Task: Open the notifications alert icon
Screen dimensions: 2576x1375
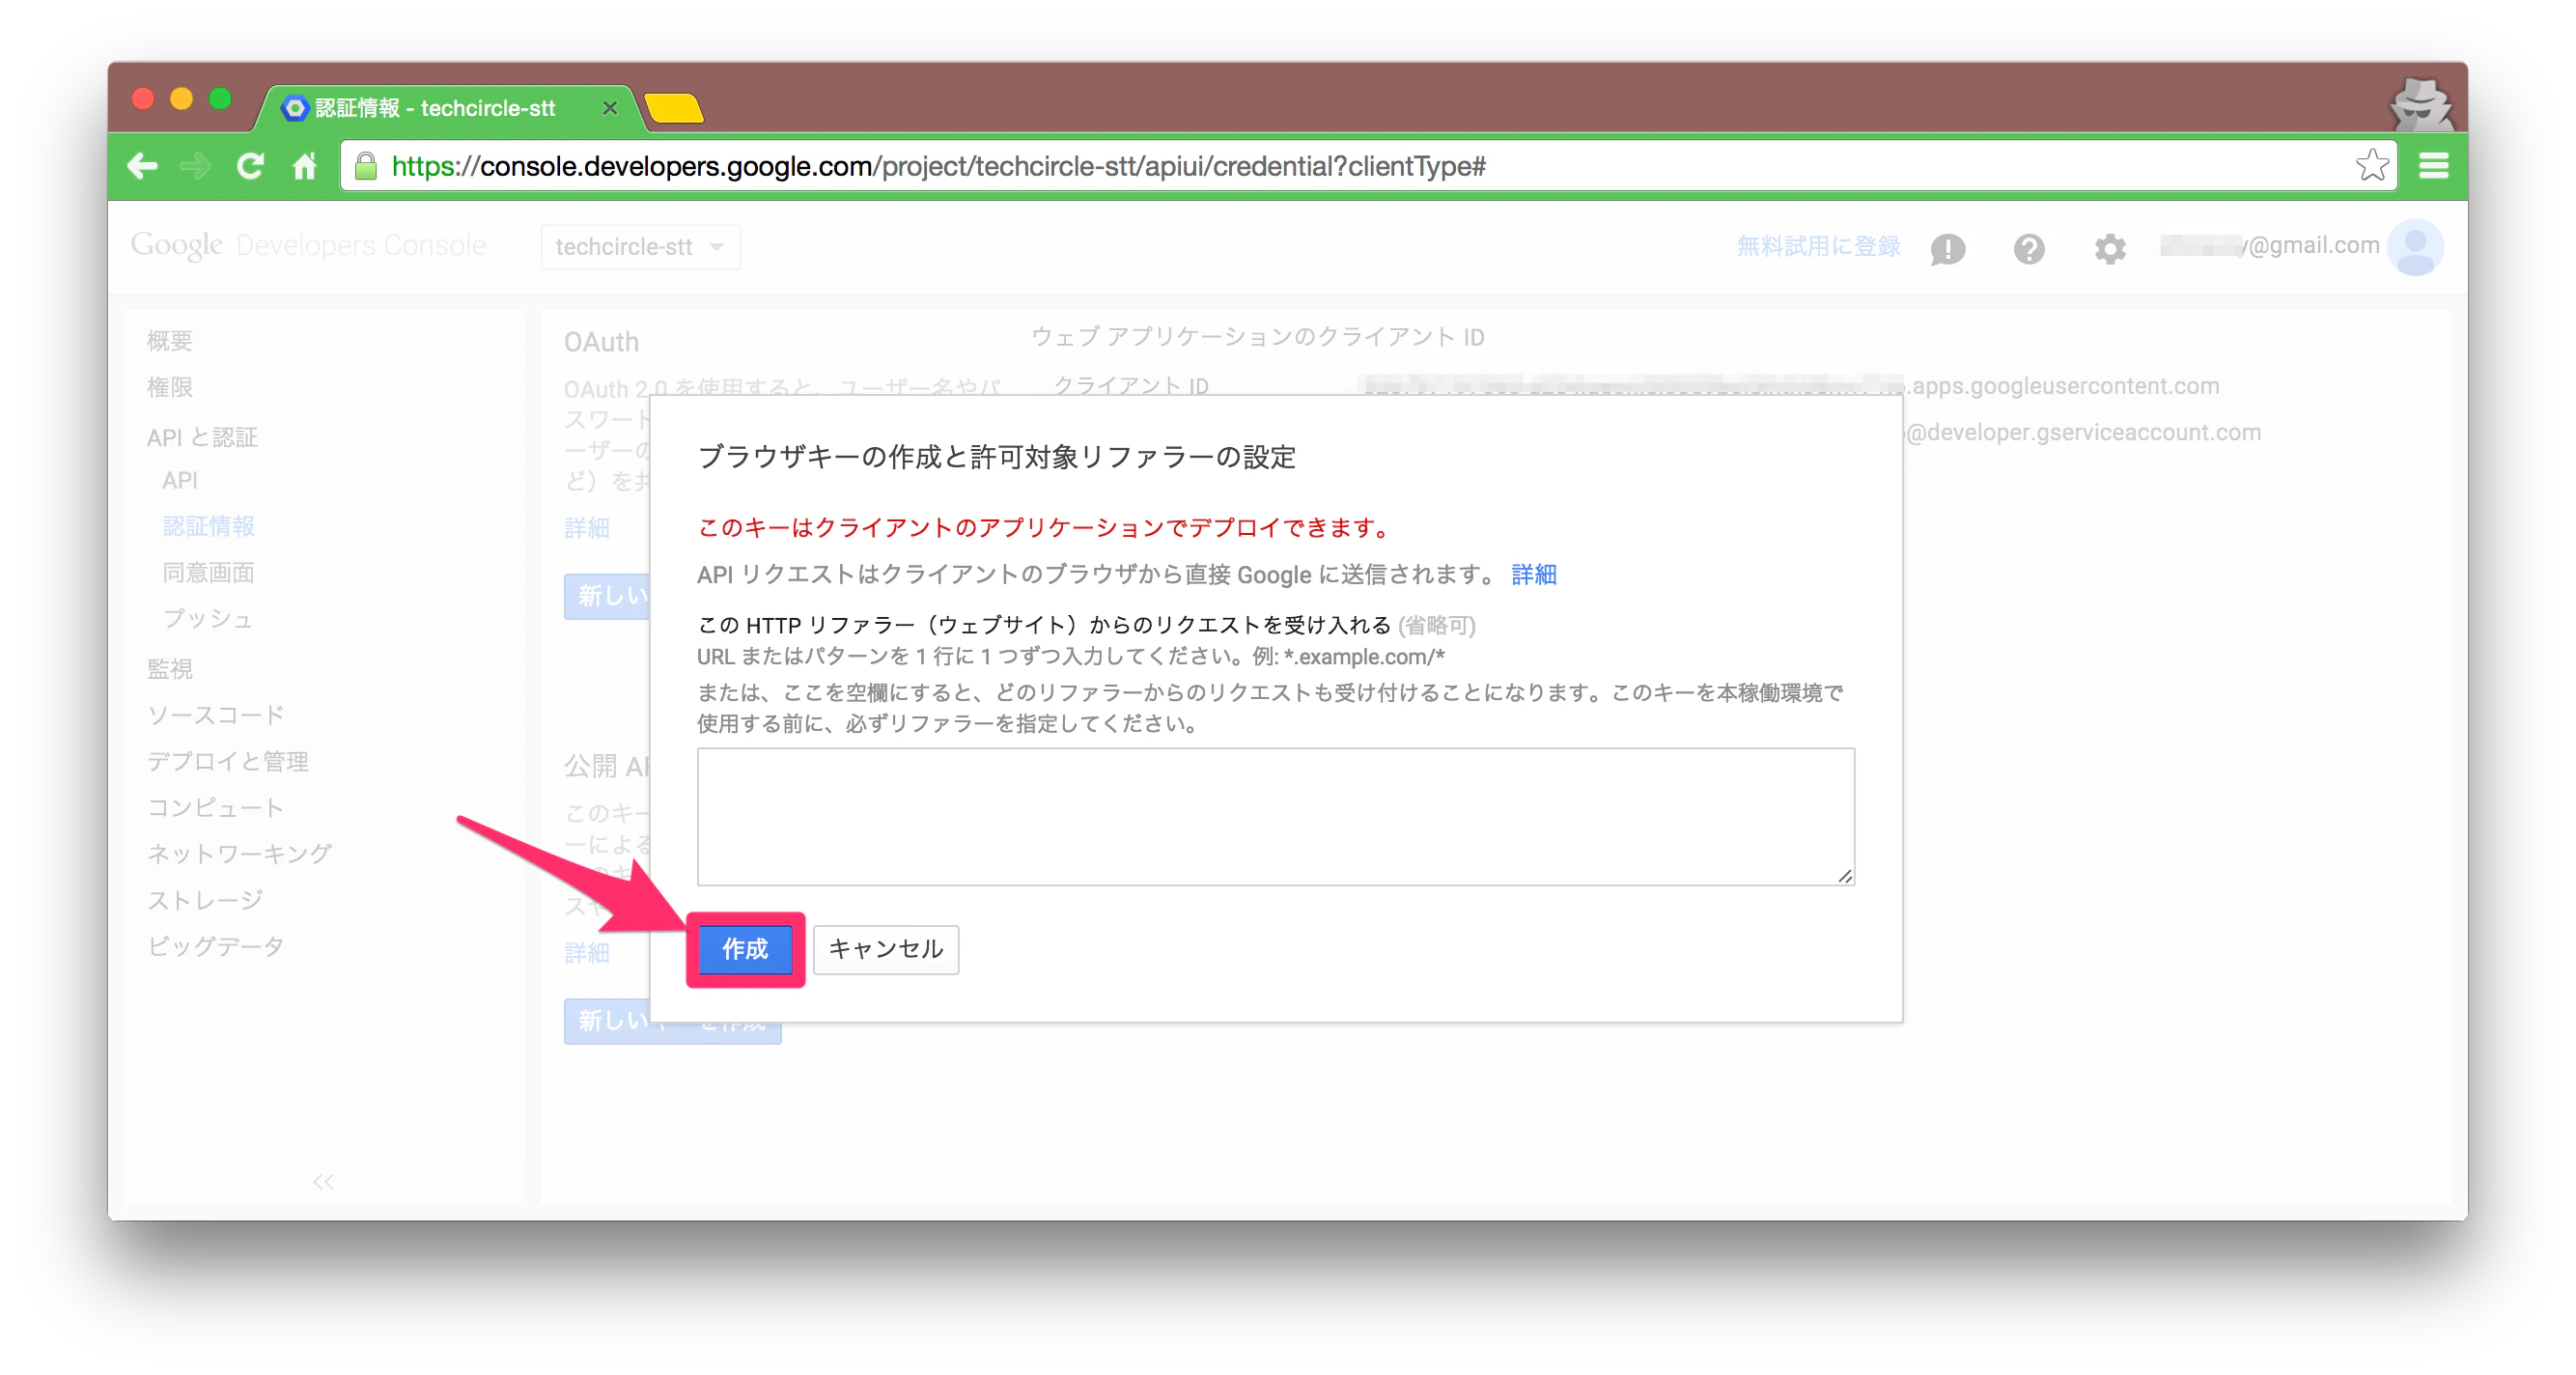Action: tap(1947, 248)
